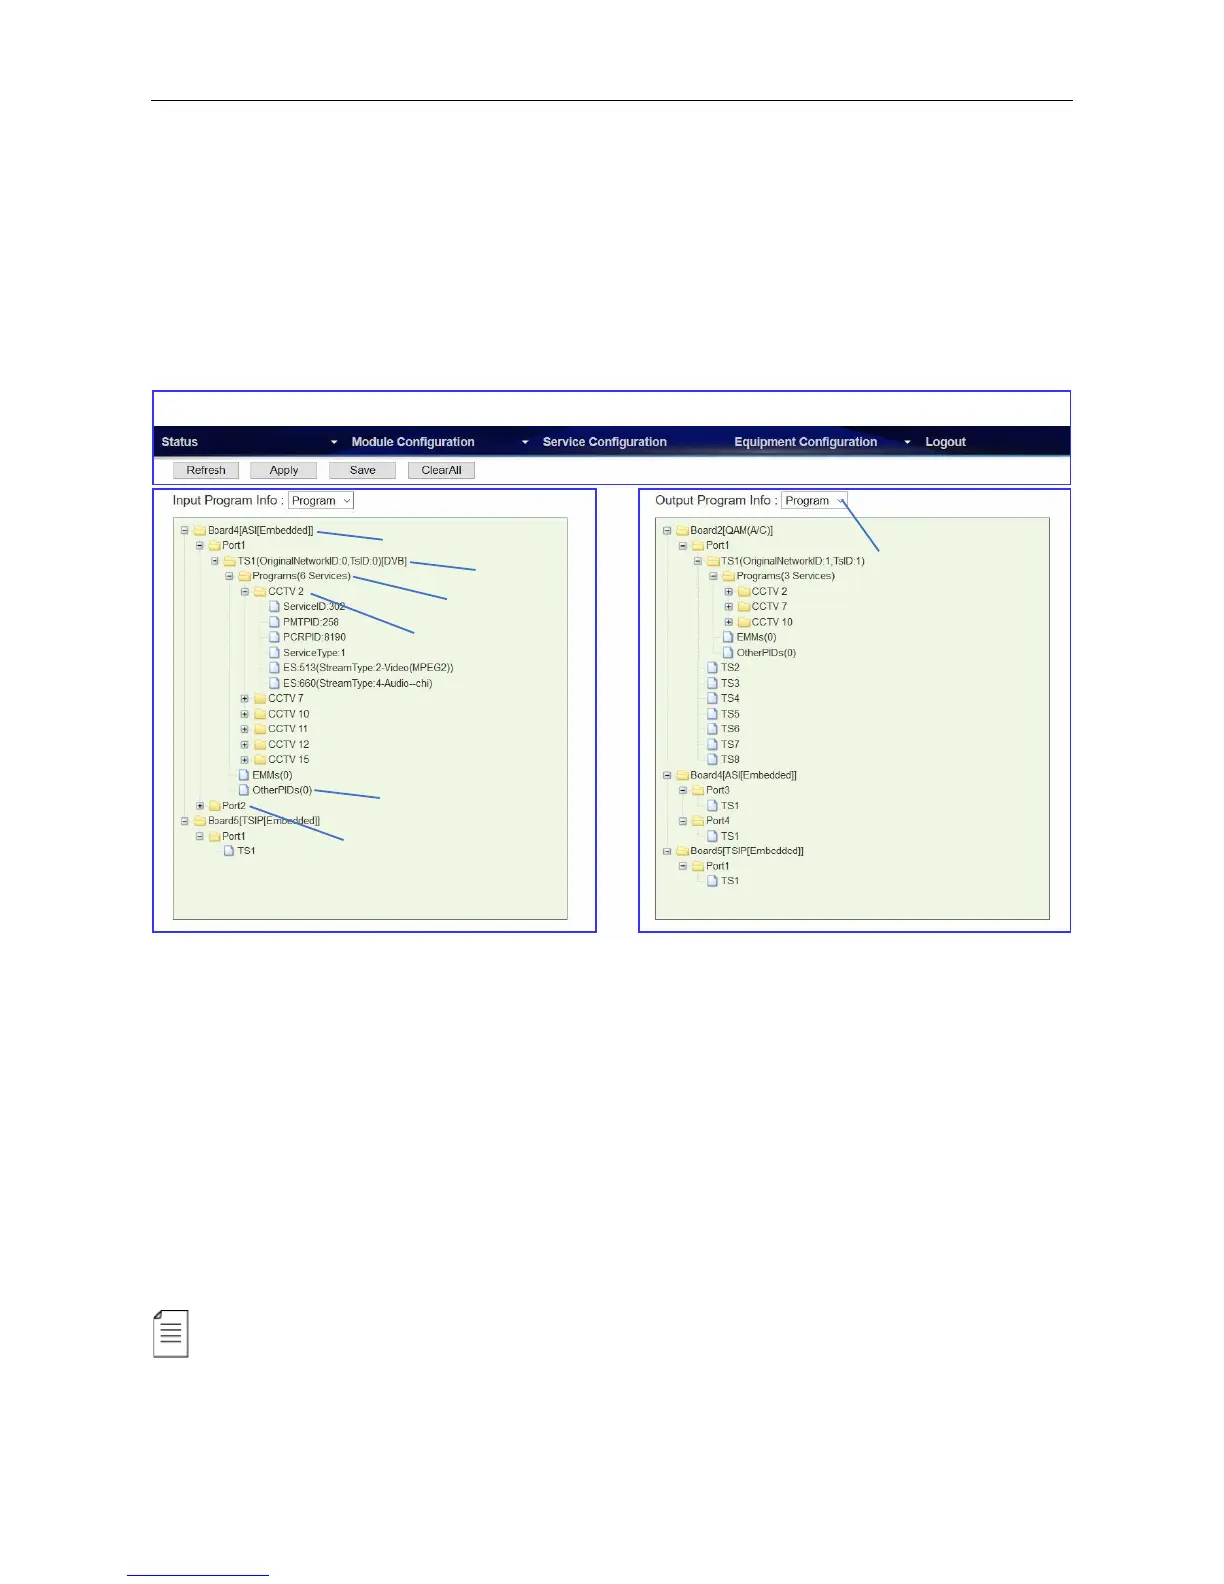This screenshot has height=1584, width=1224.
Task: Expand CCTV 7 in the input tree
Action: tap(245, 699)
